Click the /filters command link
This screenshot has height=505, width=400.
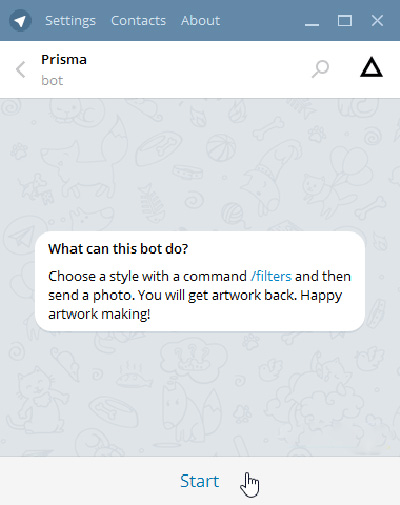point(271,276)
